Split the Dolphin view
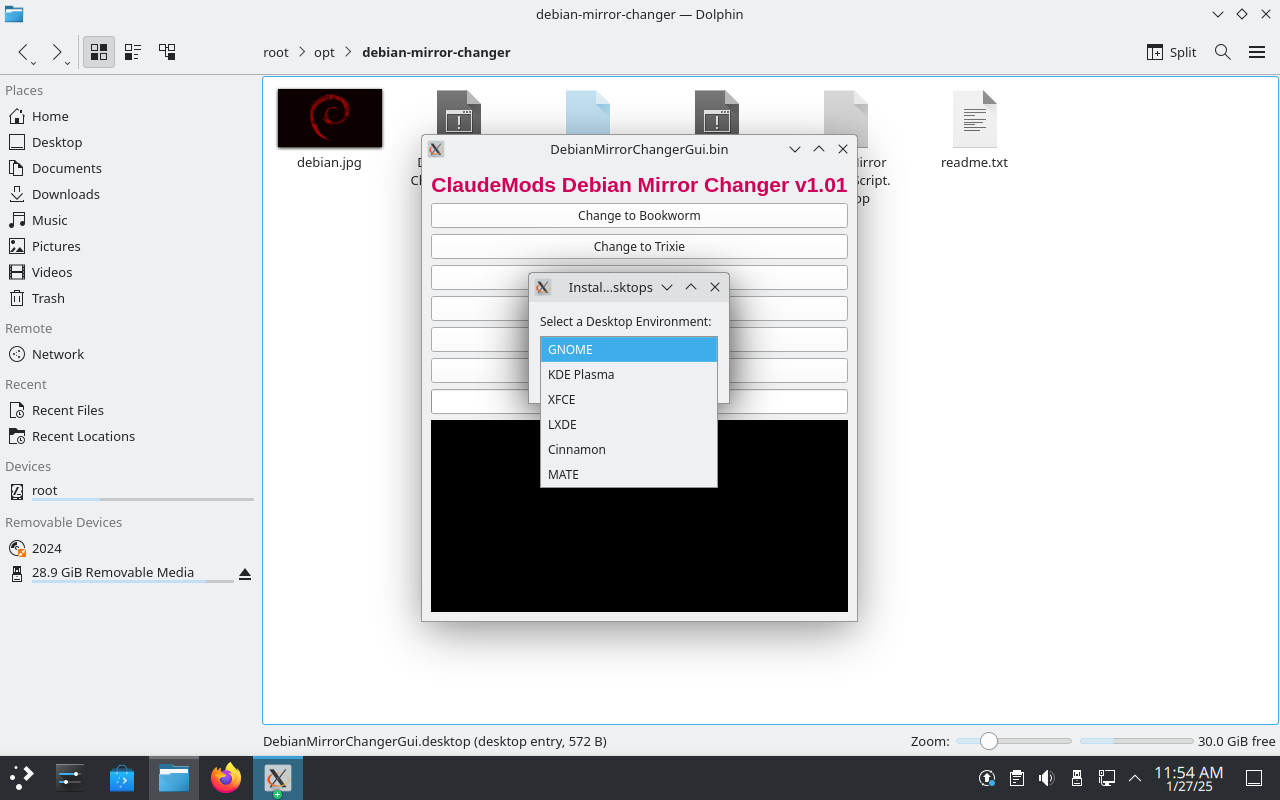The width and height of the screenshot is (1280, 800). (1171, 52)
